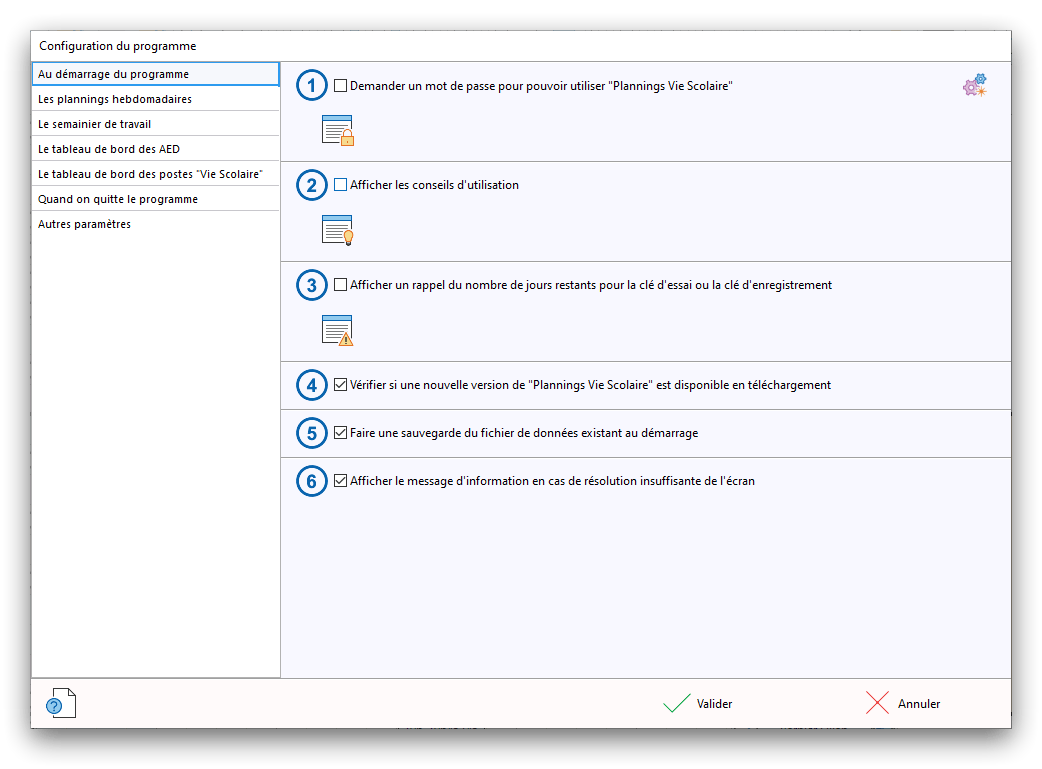Go to 'Le tableau de bord des AED'

click(108, 149)
